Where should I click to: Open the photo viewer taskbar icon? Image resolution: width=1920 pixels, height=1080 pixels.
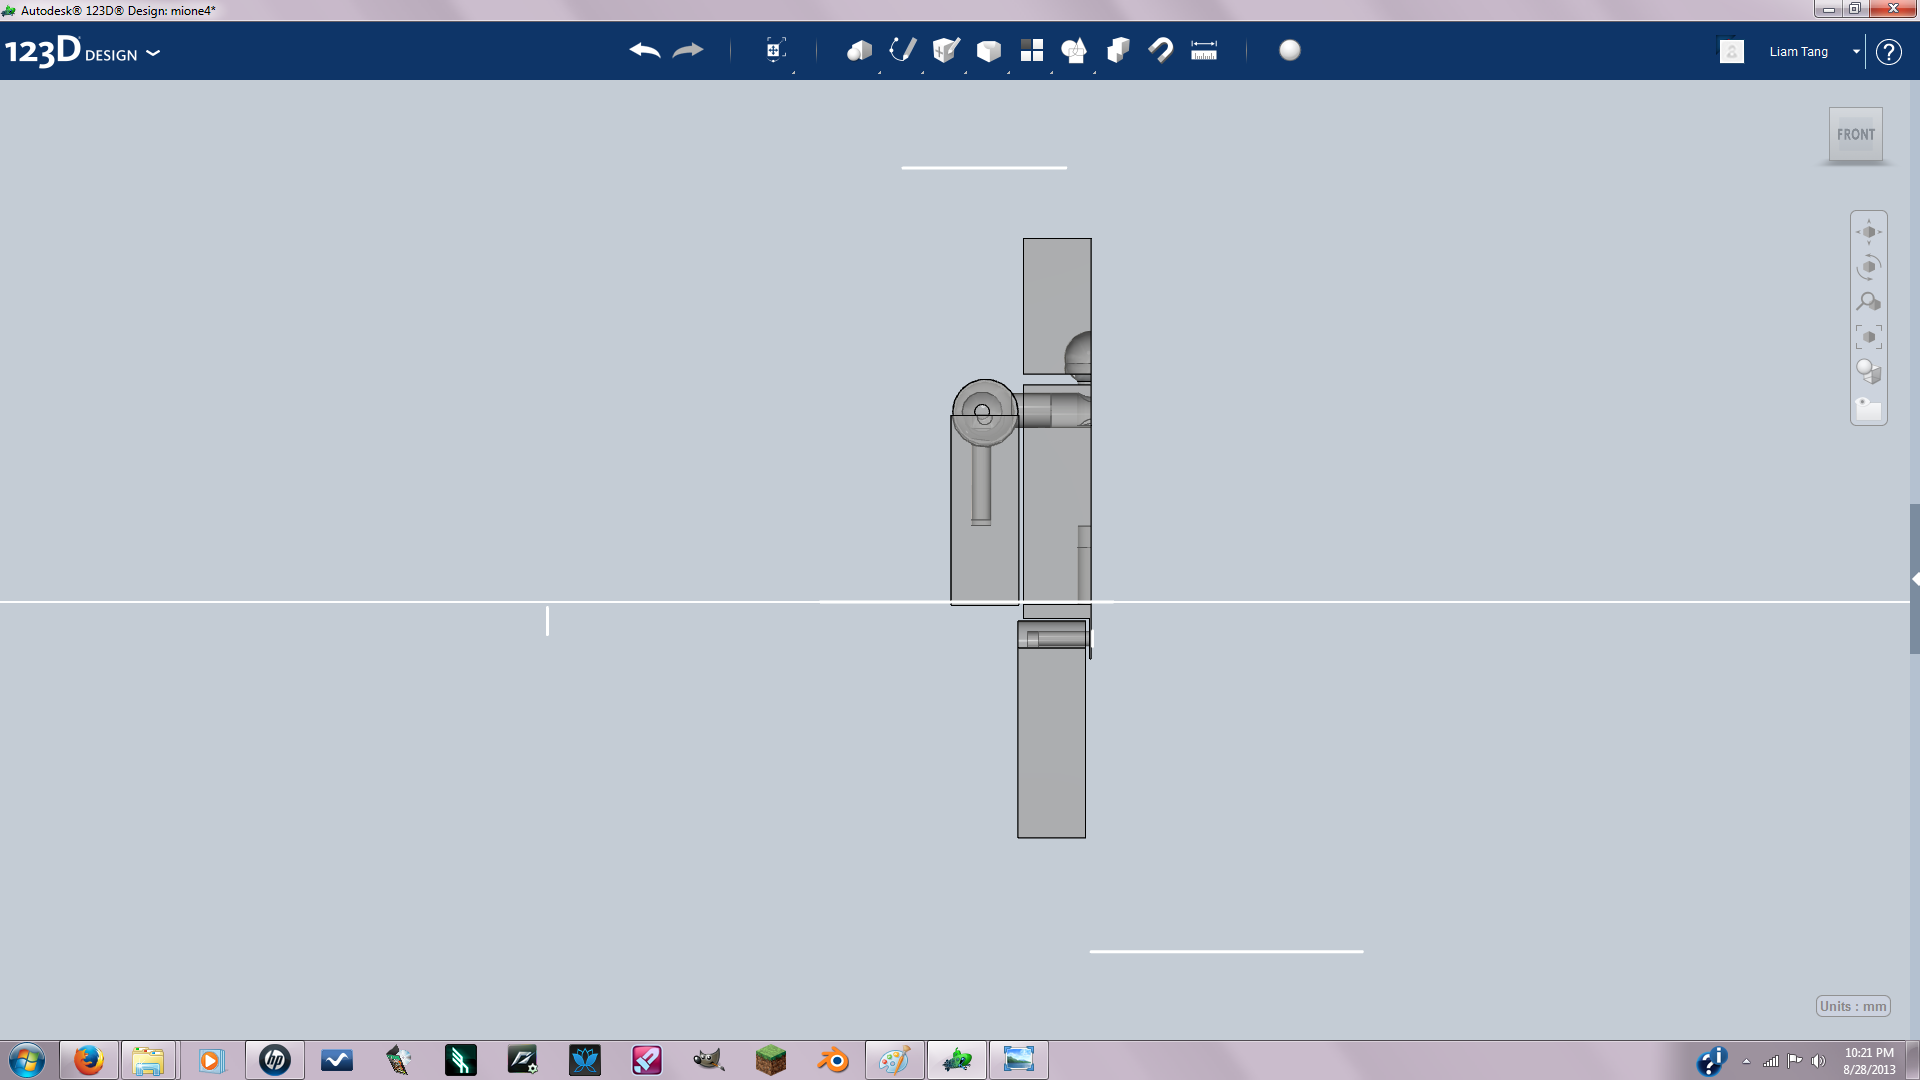(1019, 1060)
